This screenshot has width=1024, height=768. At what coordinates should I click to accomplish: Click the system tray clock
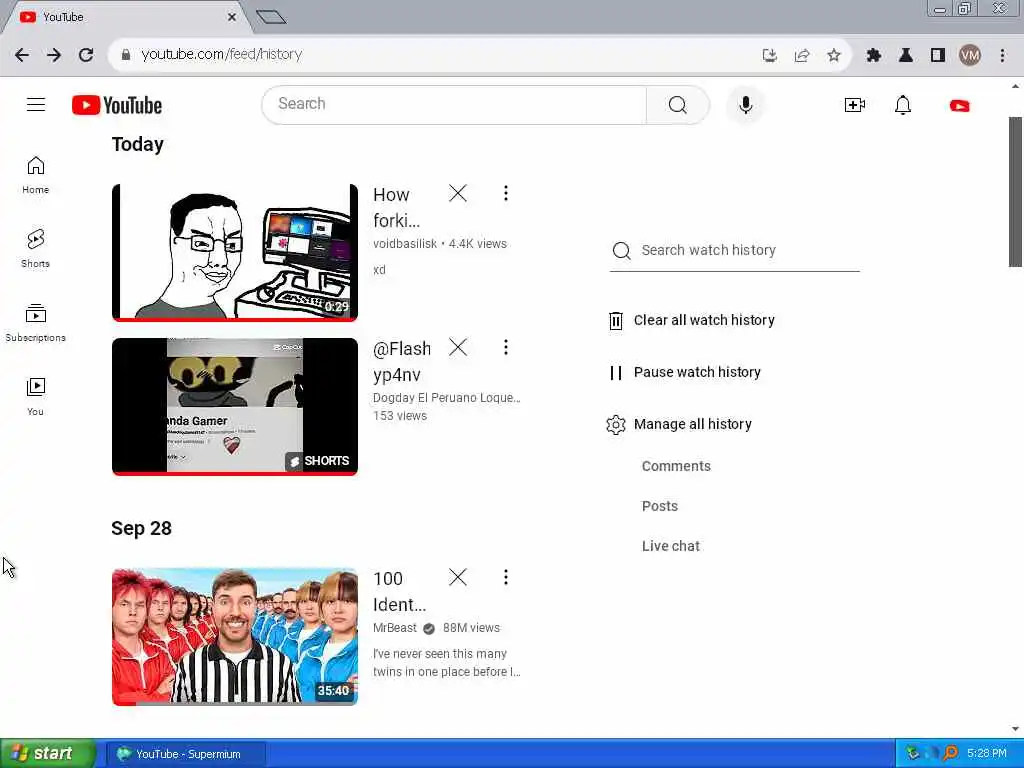[x=987, y=754]
